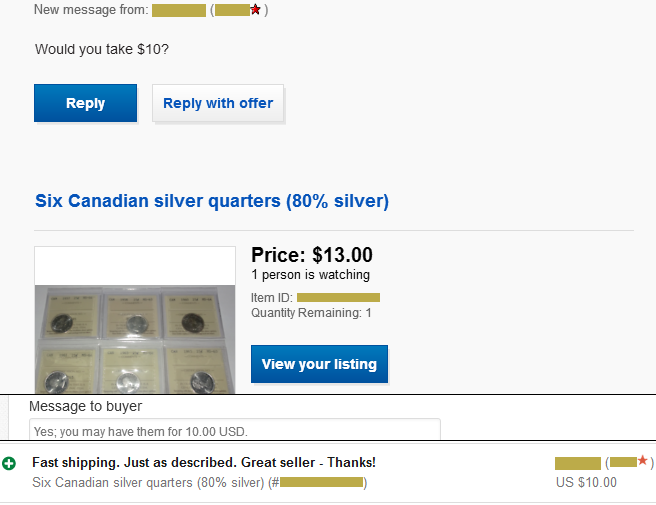Click the redacted Item ID number

338,297
